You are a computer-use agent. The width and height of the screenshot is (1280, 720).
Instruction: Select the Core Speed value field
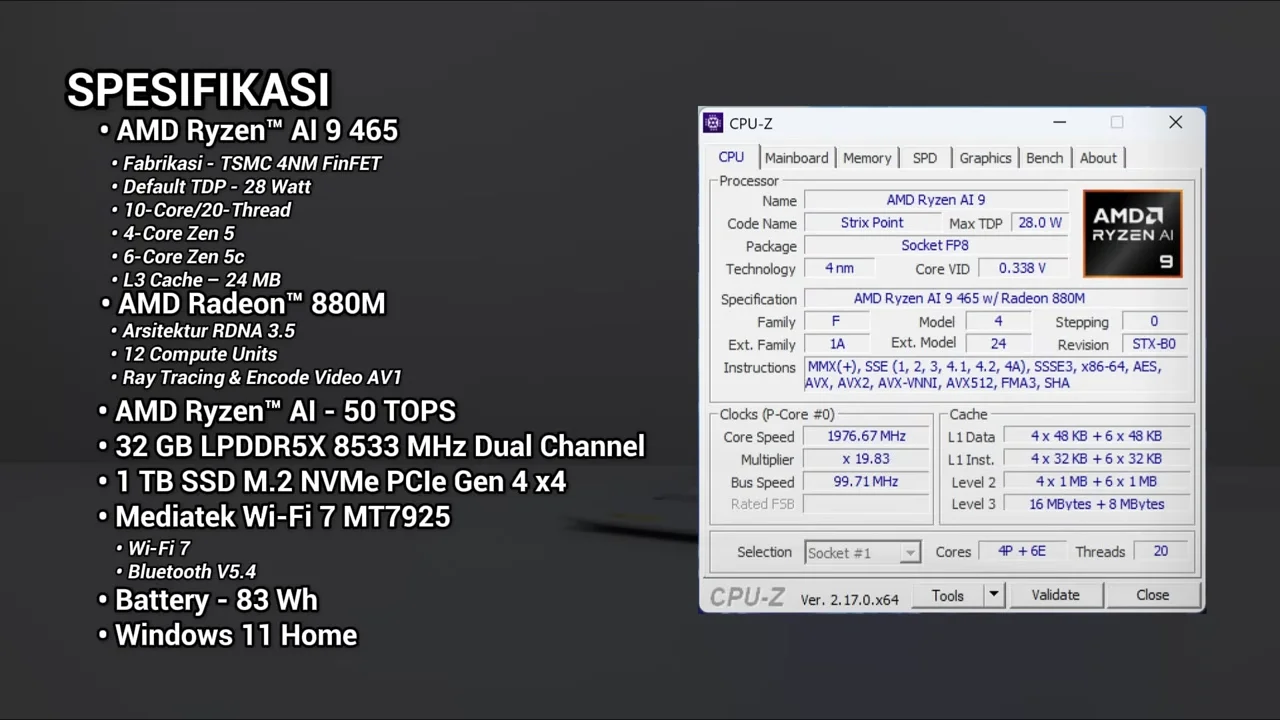(x=865, y=436)
